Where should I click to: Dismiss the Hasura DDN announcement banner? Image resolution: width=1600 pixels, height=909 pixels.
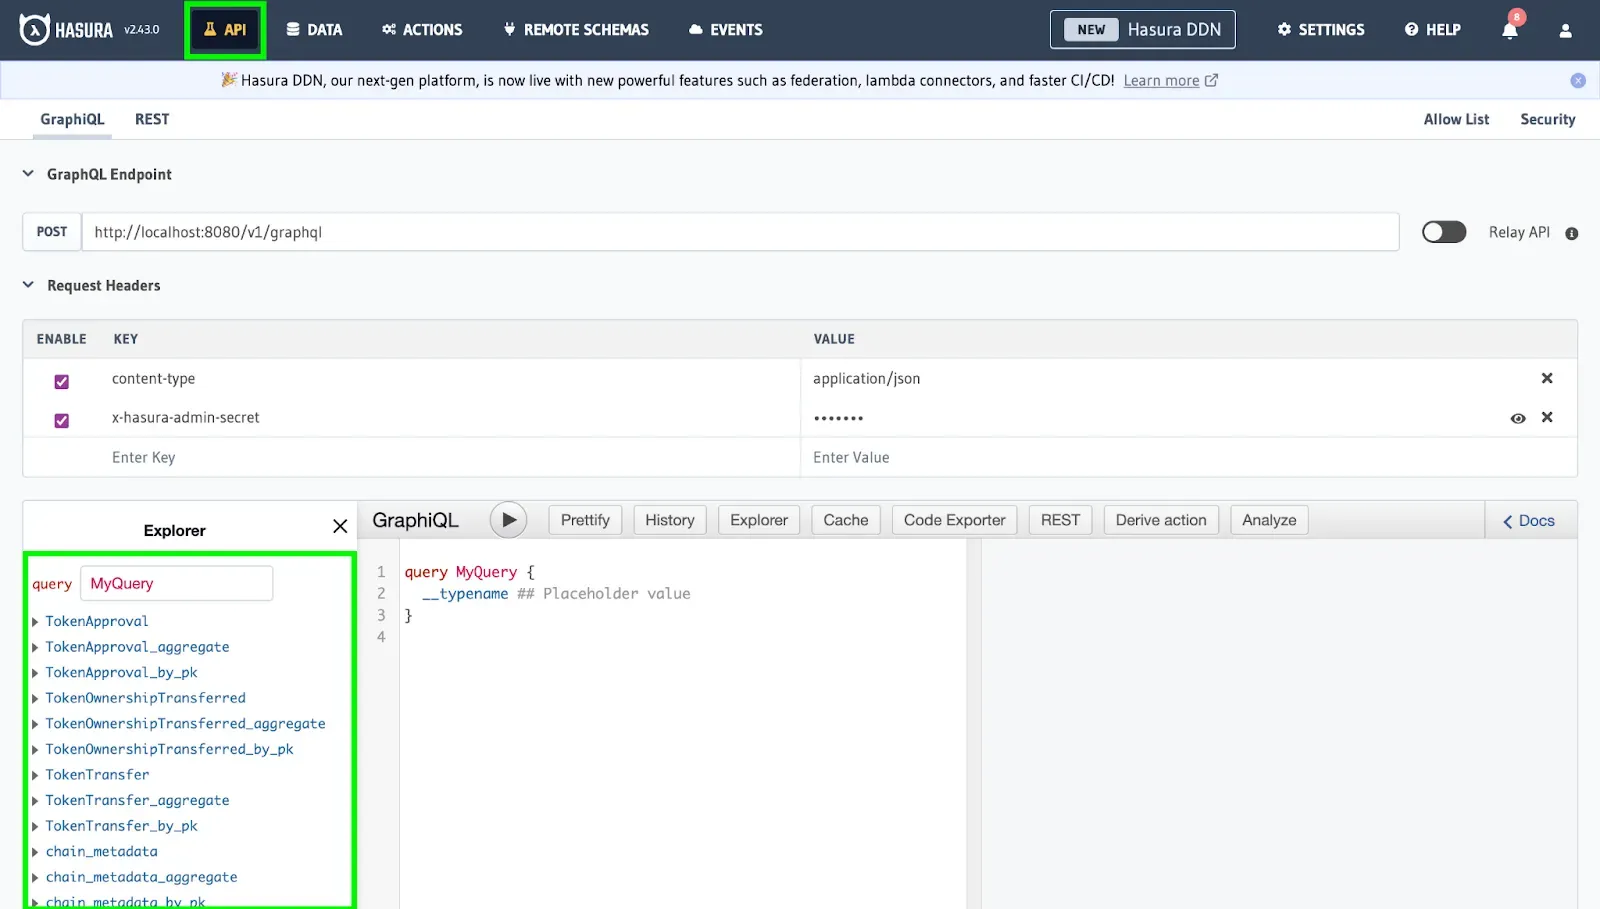point(1578,81)
